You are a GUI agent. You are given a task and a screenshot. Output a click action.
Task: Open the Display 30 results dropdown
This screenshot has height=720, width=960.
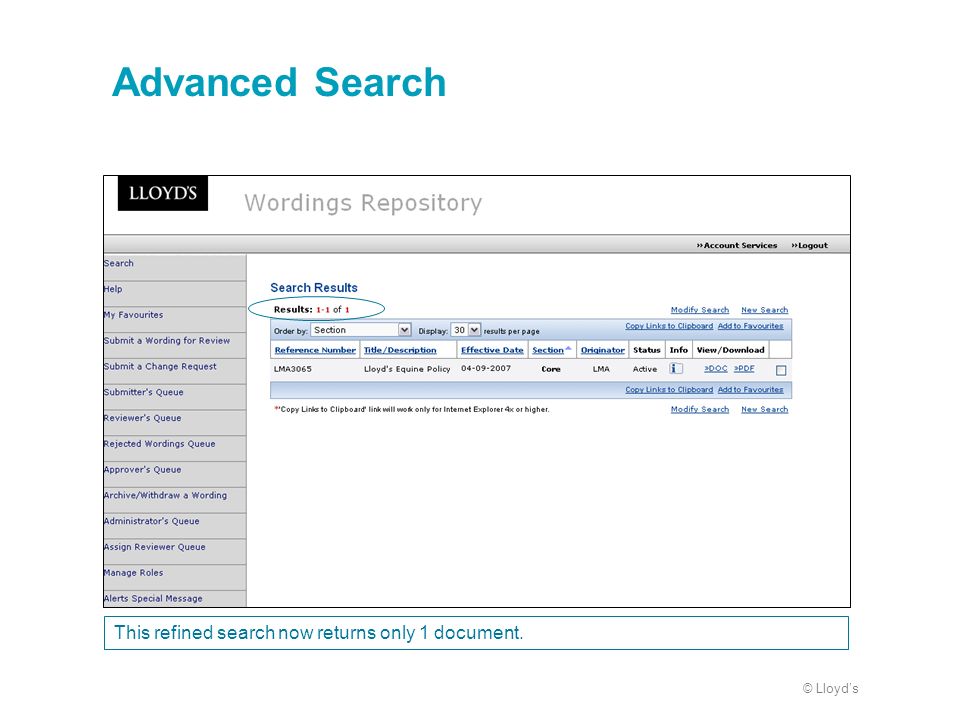(x=466, y=330)
